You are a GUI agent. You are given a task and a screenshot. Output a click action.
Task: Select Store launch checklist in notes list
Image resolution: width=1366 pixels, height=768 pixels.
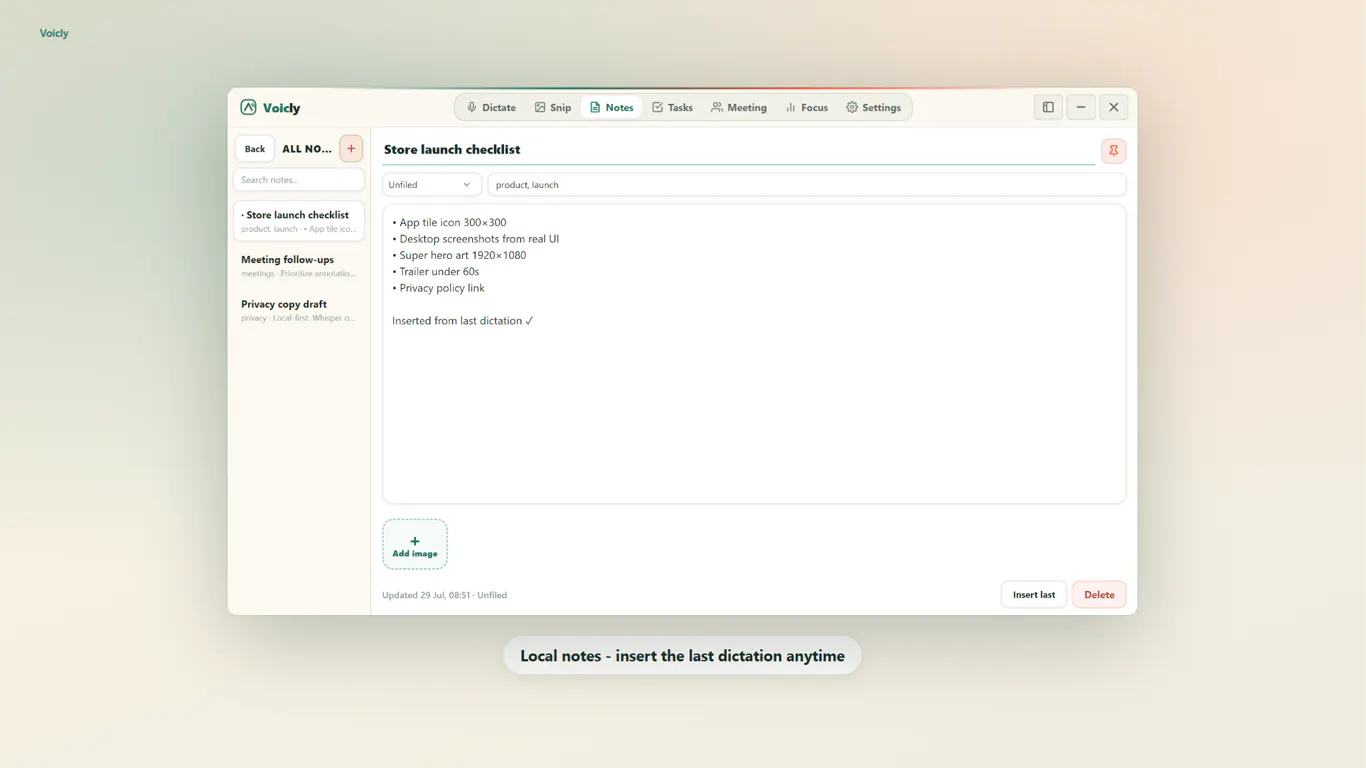(299, 221)
